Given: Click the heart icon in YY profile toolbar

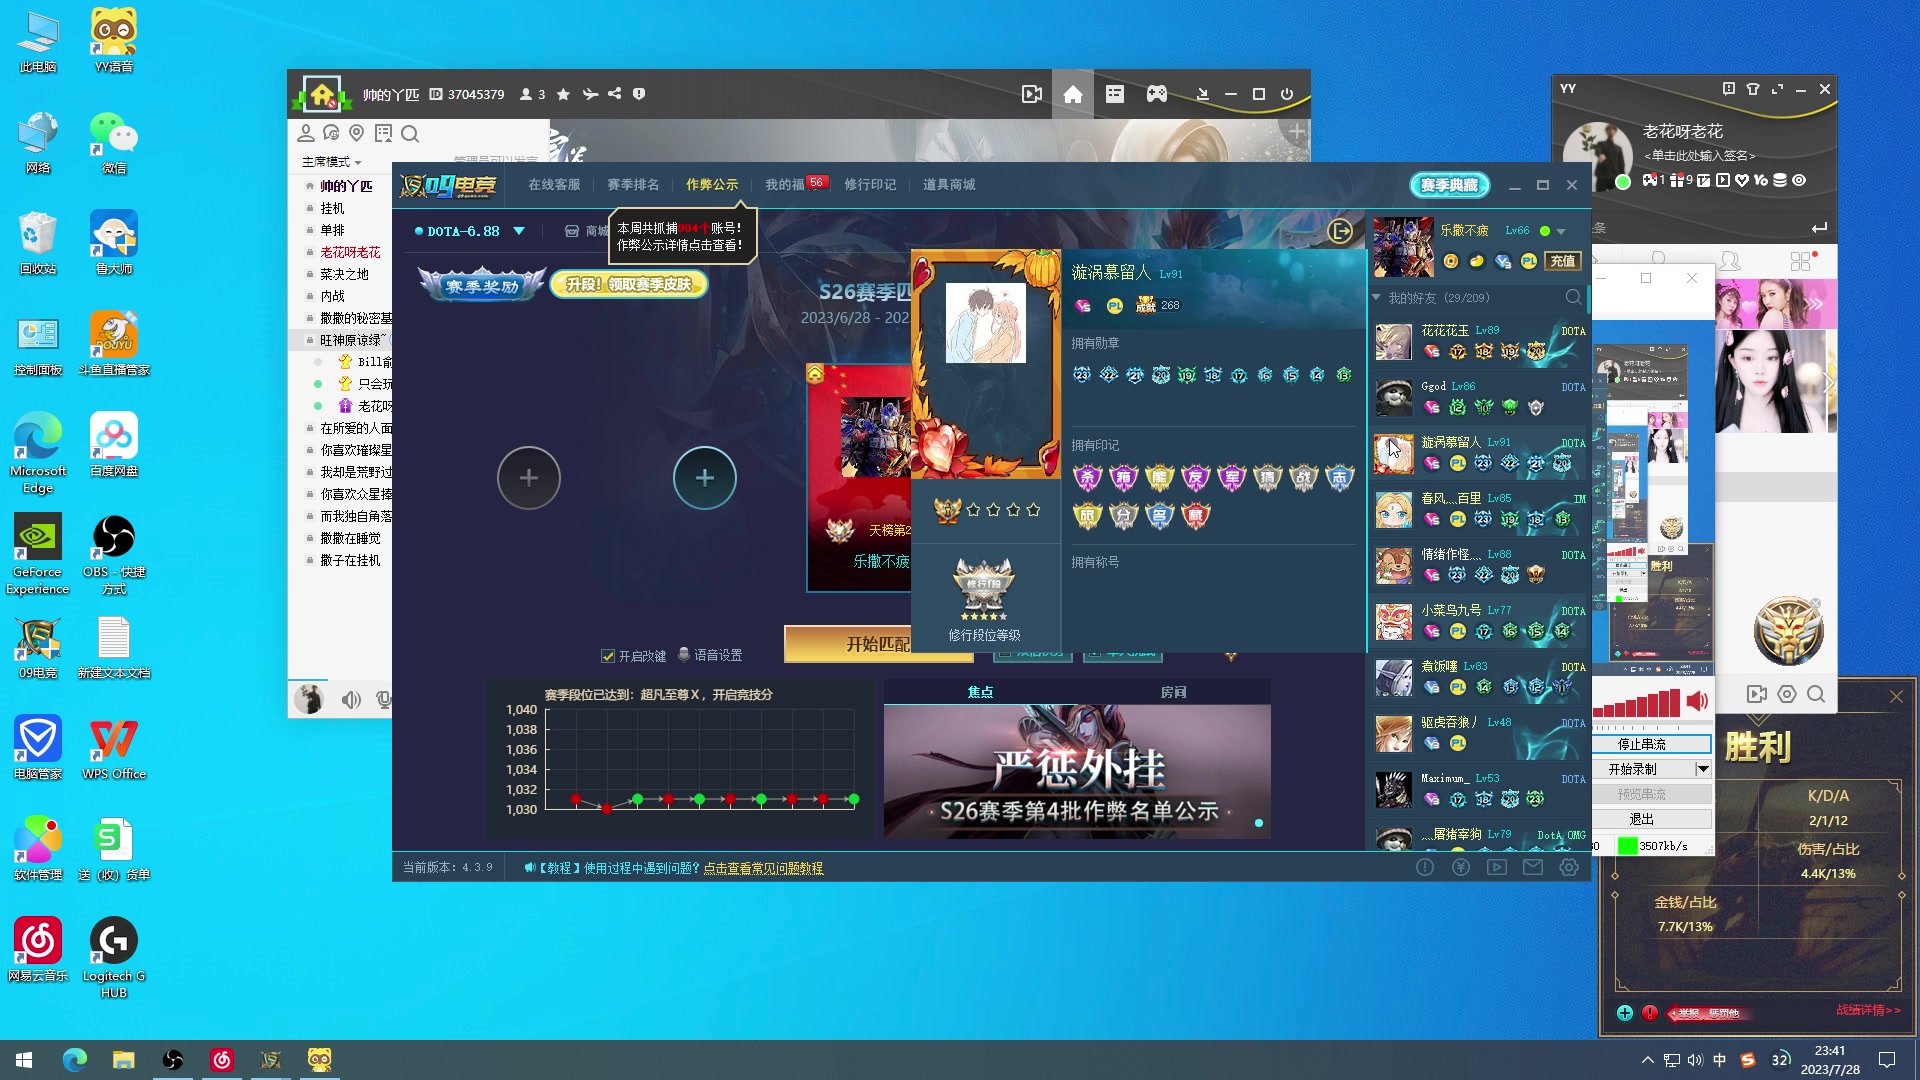Looking at the screenshot, I should tap(1742, 181).
